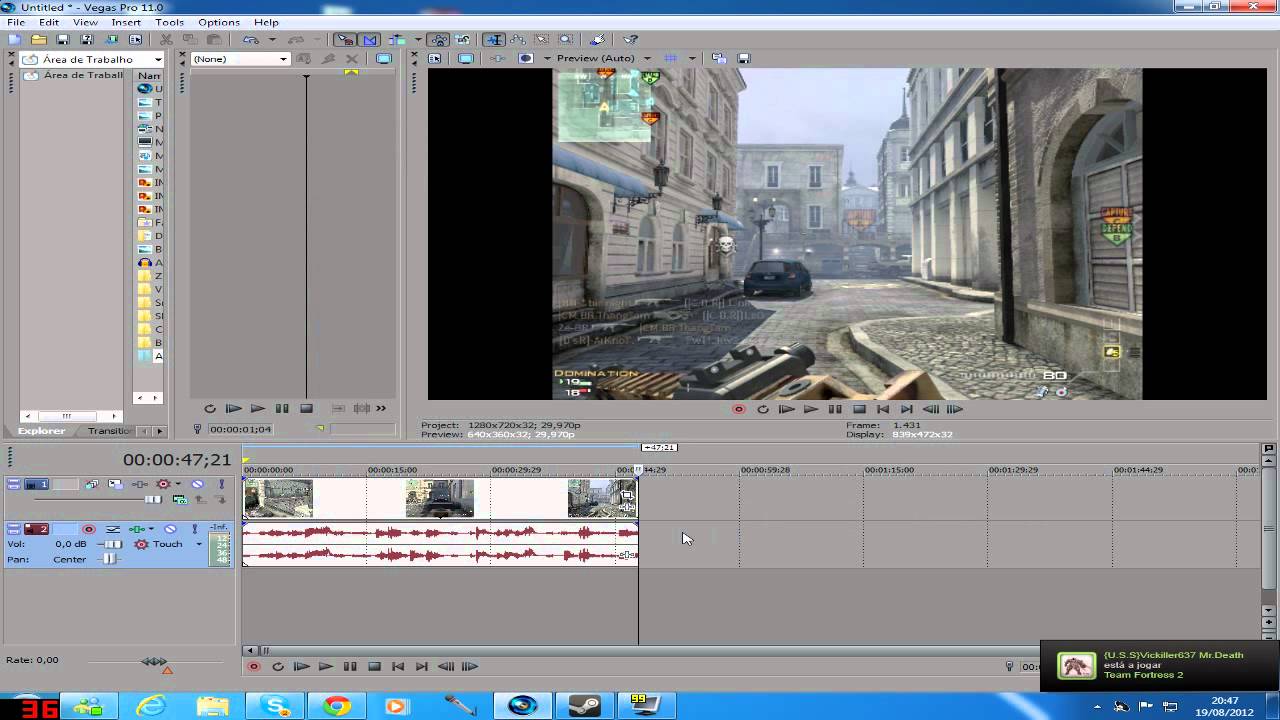
Task: Pause timeline playback in the transport bar
Action: 350,666
